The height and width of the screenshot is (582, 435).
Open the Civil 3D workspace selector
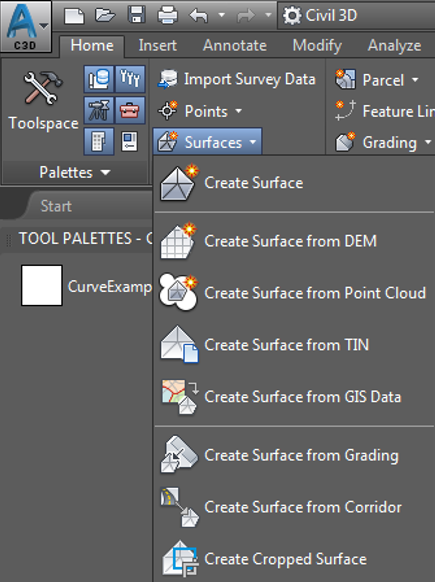(356, 16)
